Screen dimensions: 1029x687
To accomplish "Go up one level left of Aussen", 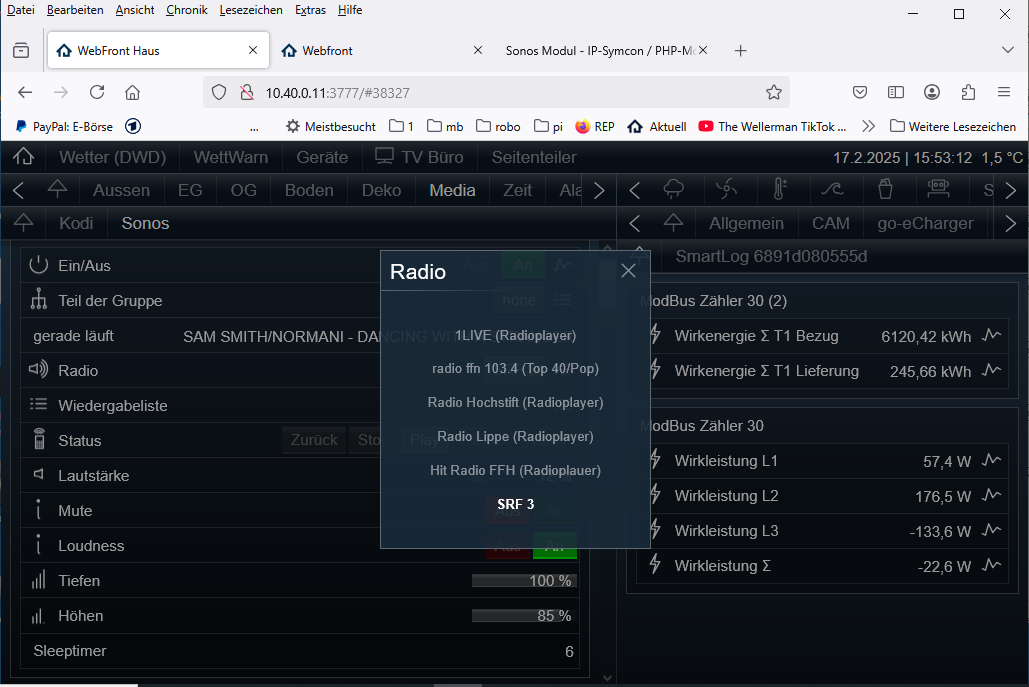I will tap(57, 190).
